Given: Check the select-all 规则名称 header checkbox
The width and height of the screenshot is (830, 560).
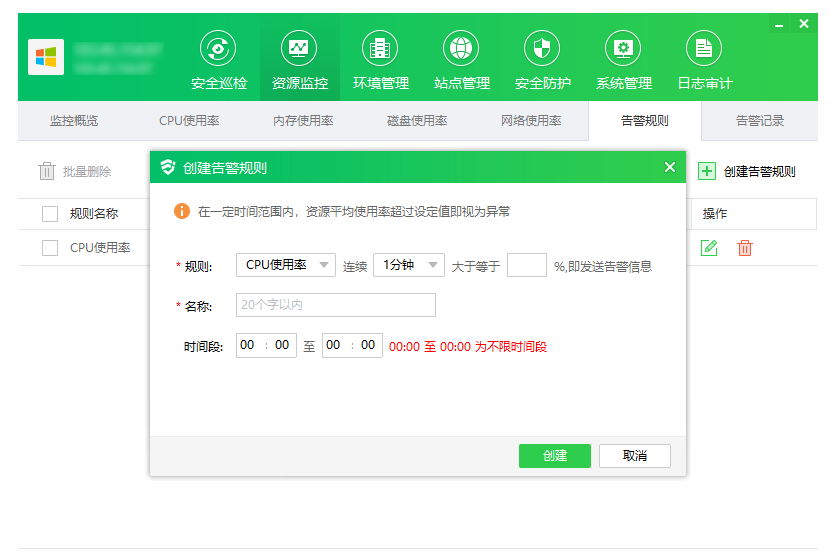Looking at the screenshot, I should coord(50,214).
